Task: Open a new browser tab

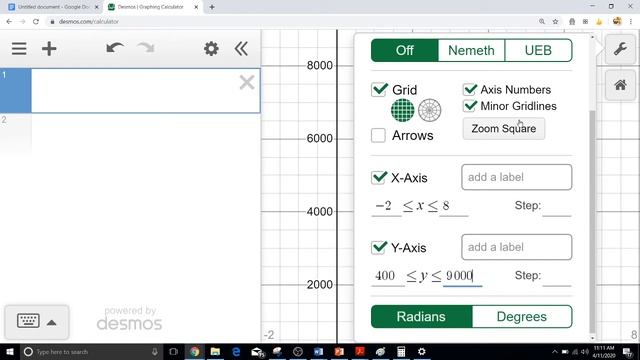Action: click(x=212, y=7)
